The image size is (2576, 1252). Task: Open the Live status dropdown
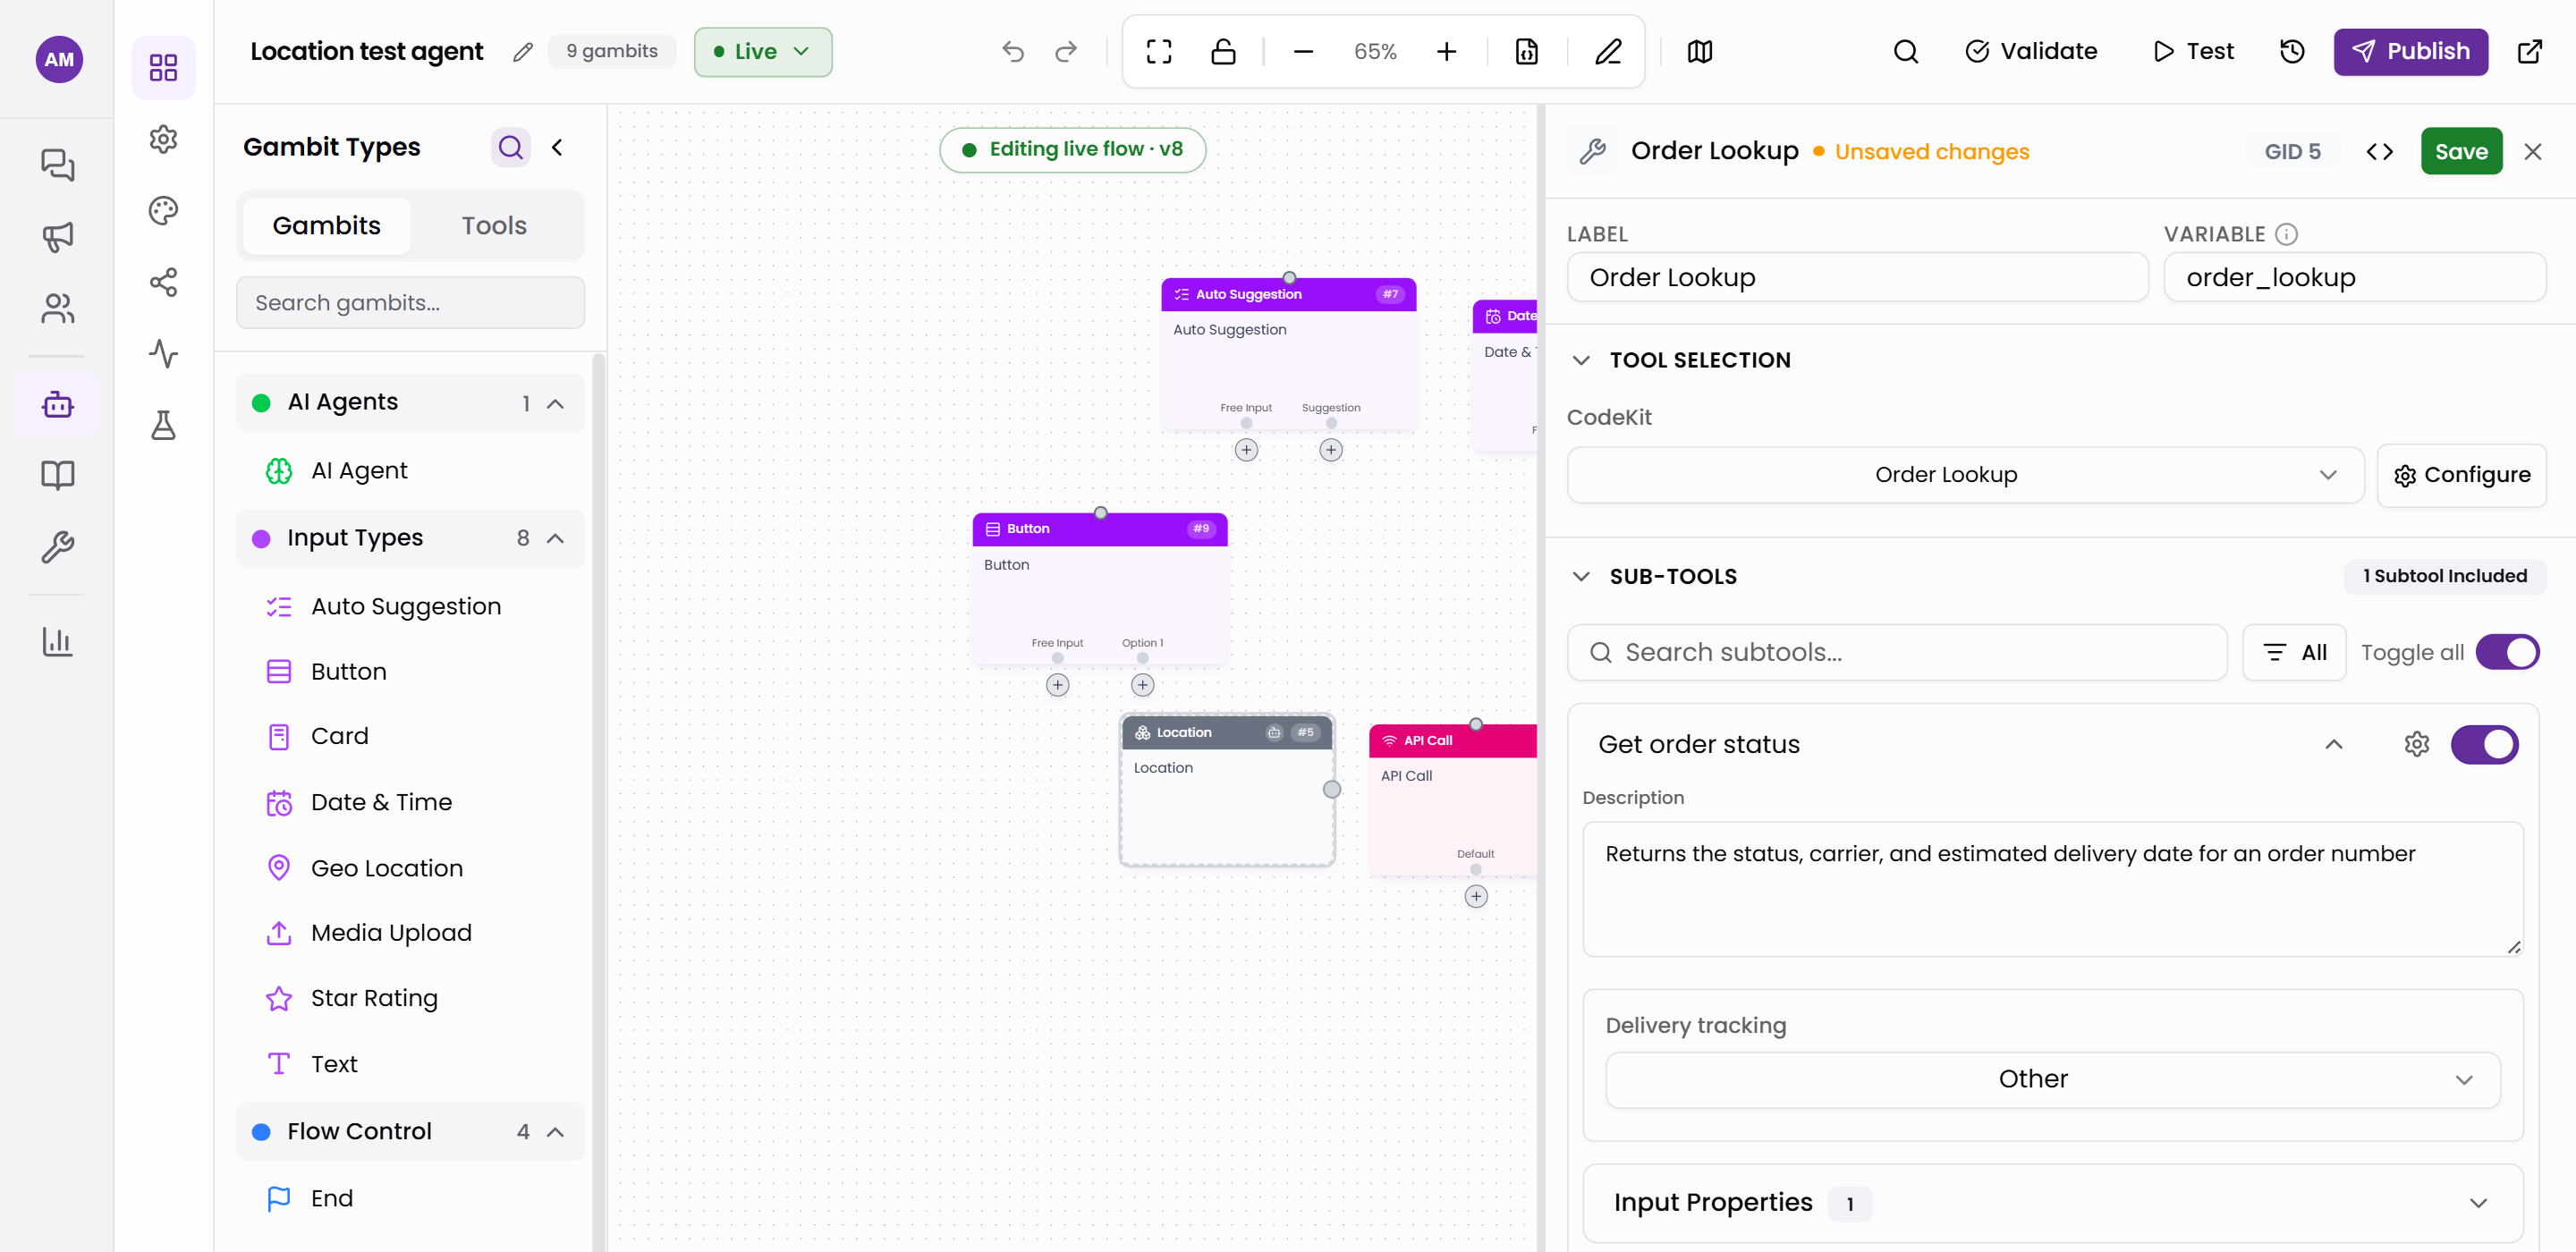coord(763,52)
